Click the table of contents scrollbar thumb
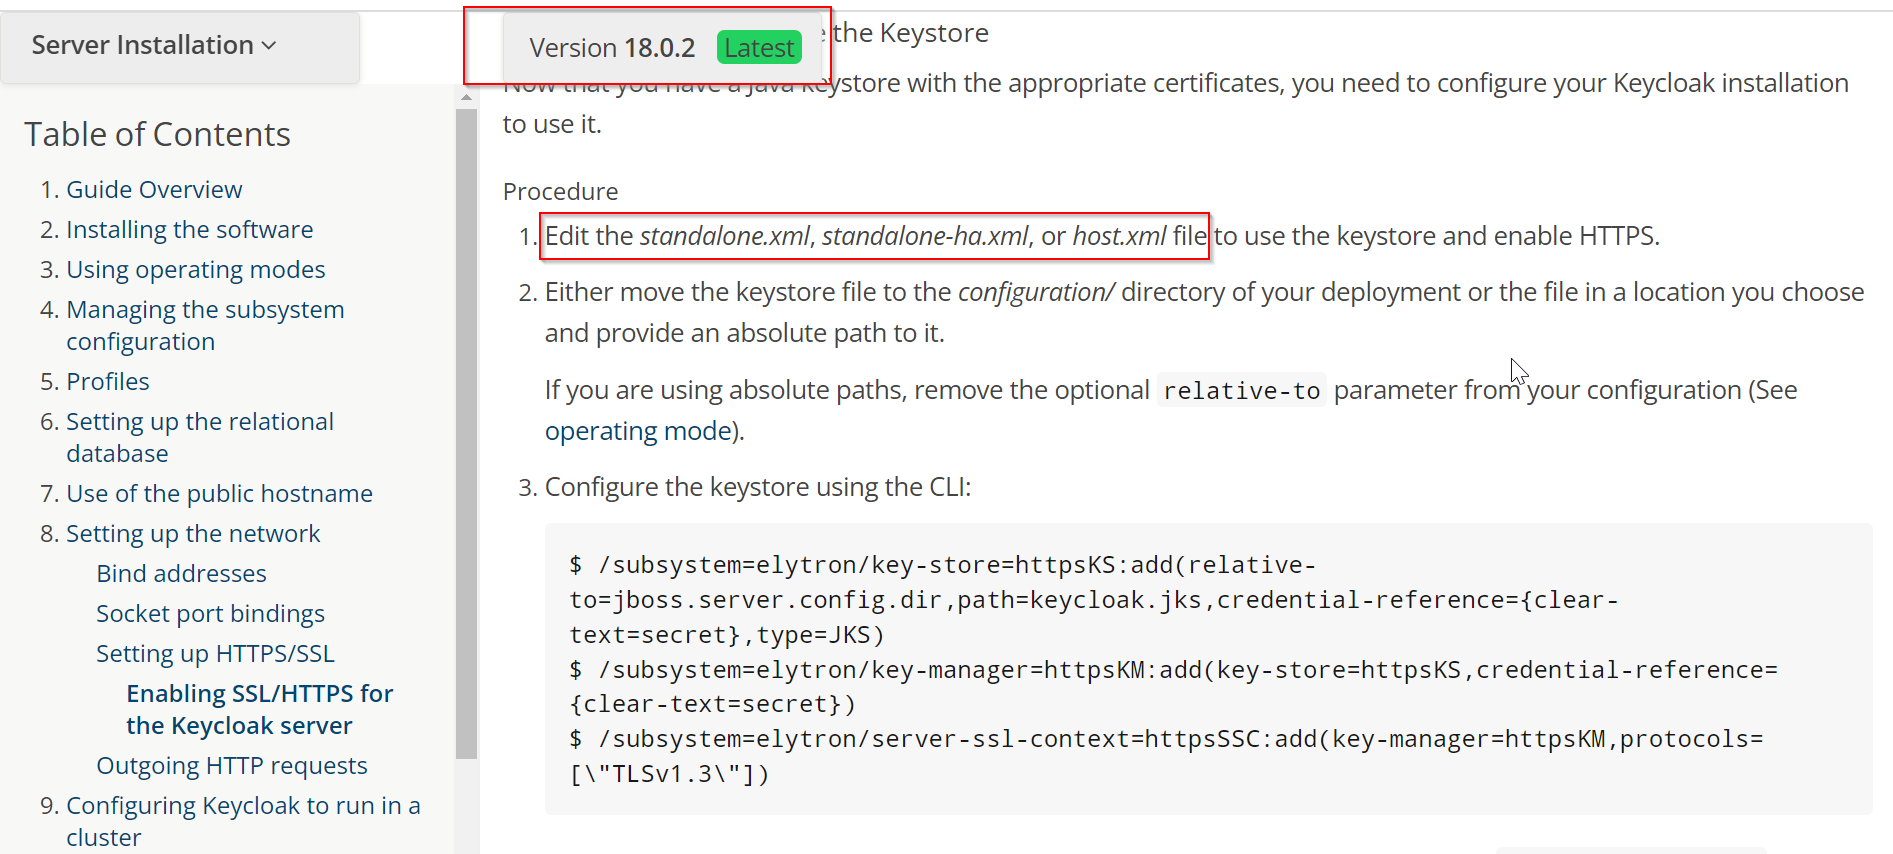The height and width of the screenshot is (854, 1893). (466, 433)
